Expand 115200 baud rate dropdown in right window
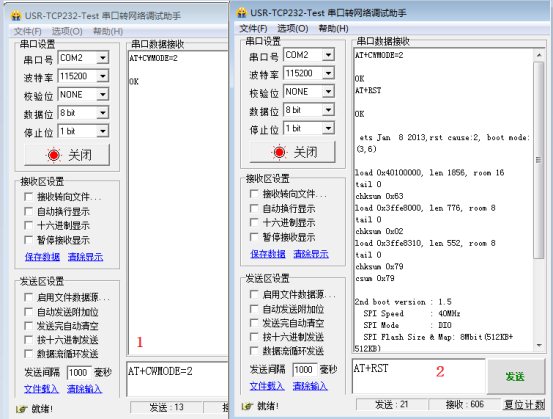 click(328, 73)
